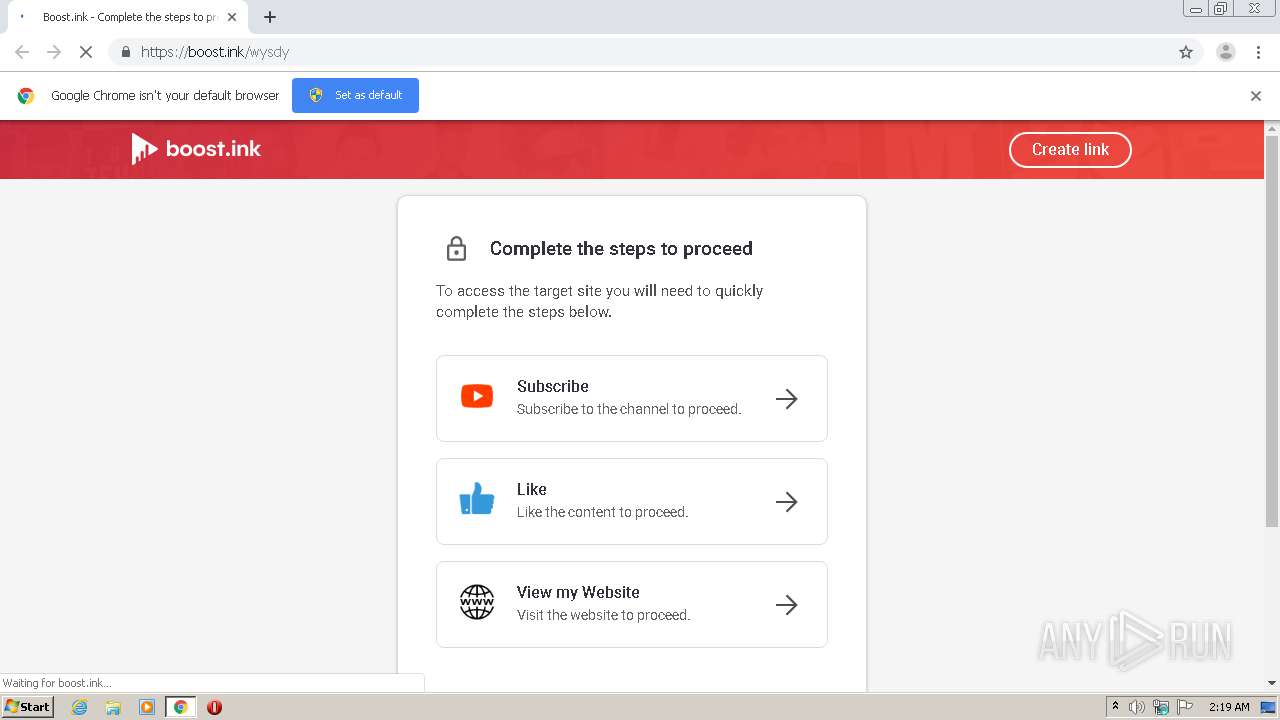Click the padlock icon beside heading

click(x=456, y=248)
